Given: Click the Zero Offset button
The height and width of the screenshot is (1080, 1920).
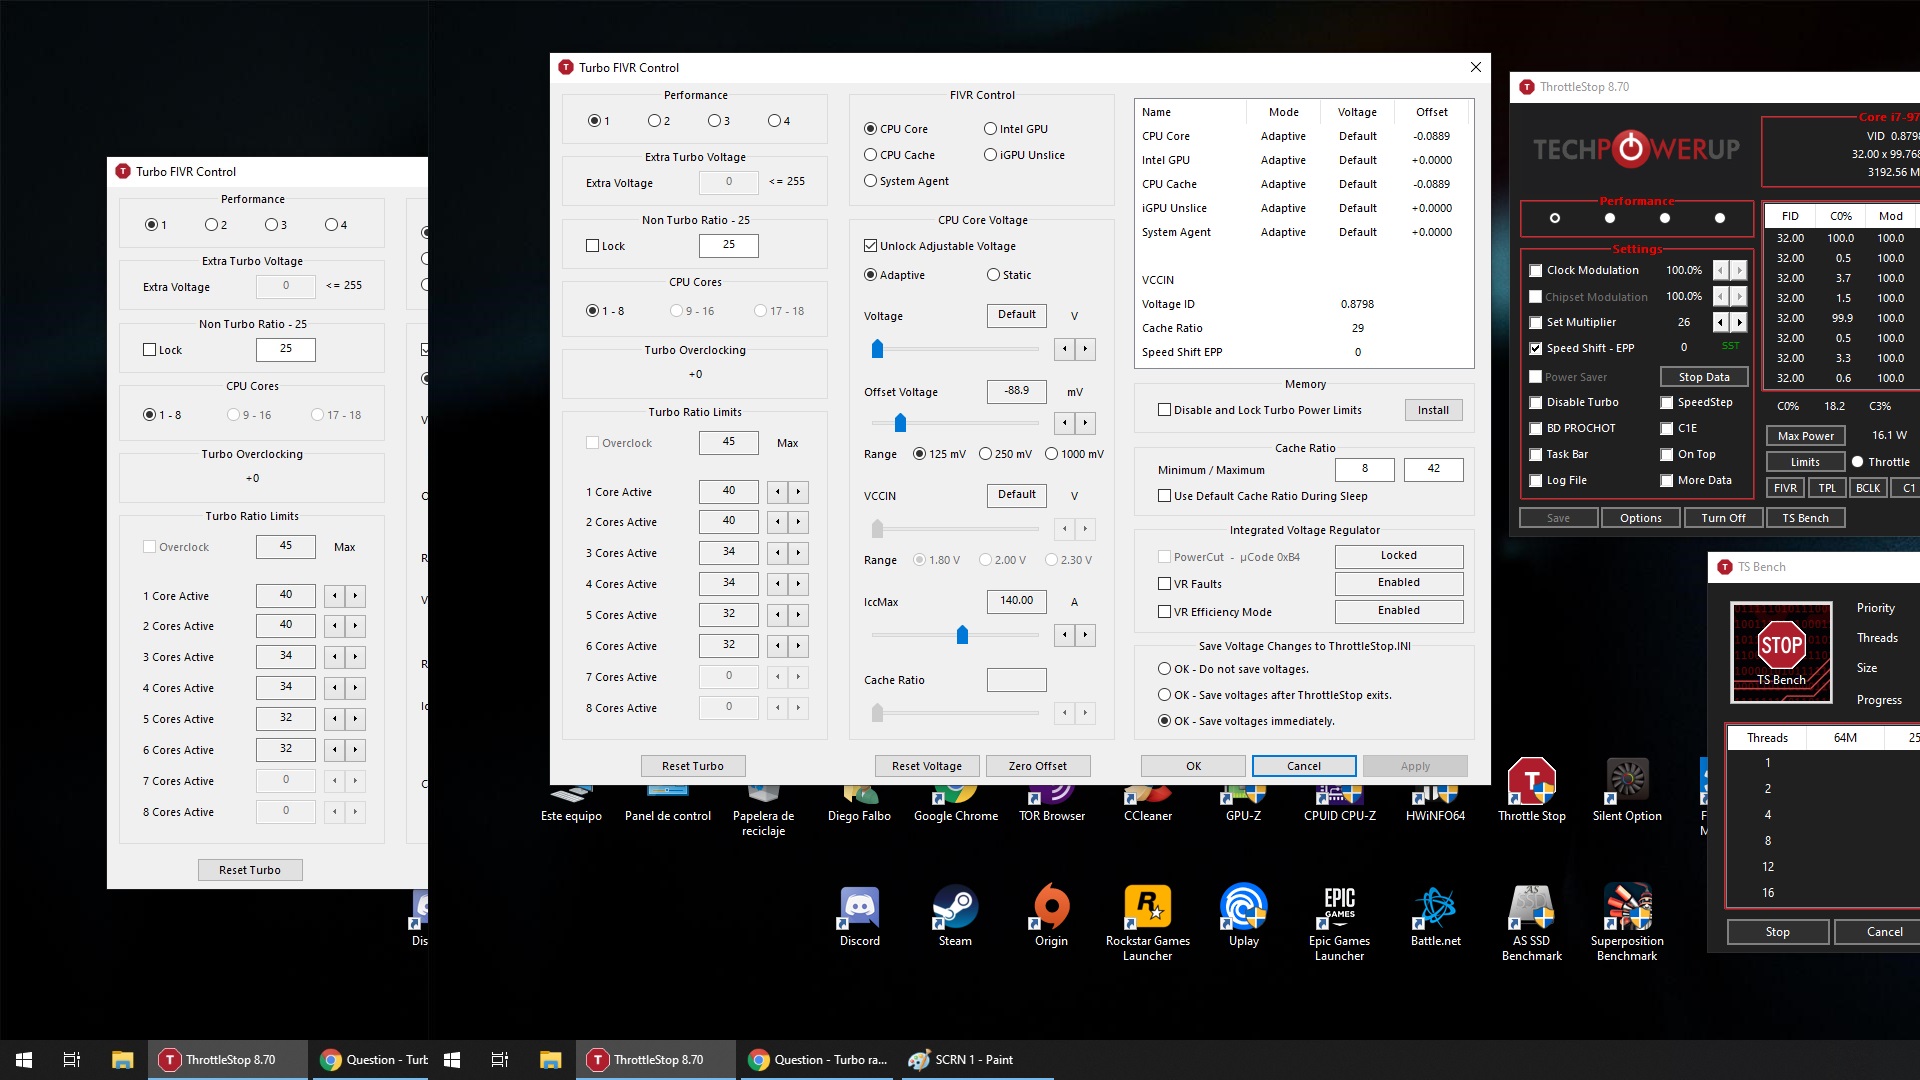Looking at the screenshot, I should [1037, 766].
